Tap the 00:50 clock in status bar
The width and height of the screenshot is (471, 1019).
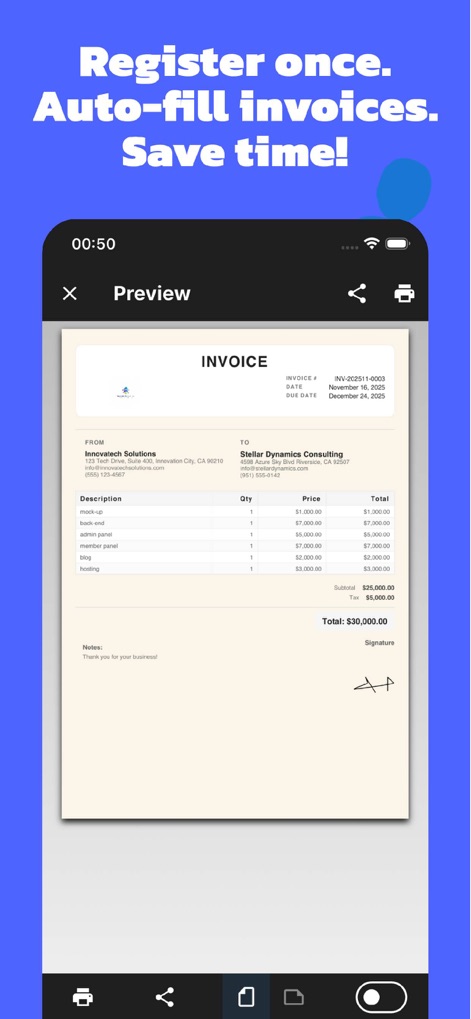pos(94,244)
